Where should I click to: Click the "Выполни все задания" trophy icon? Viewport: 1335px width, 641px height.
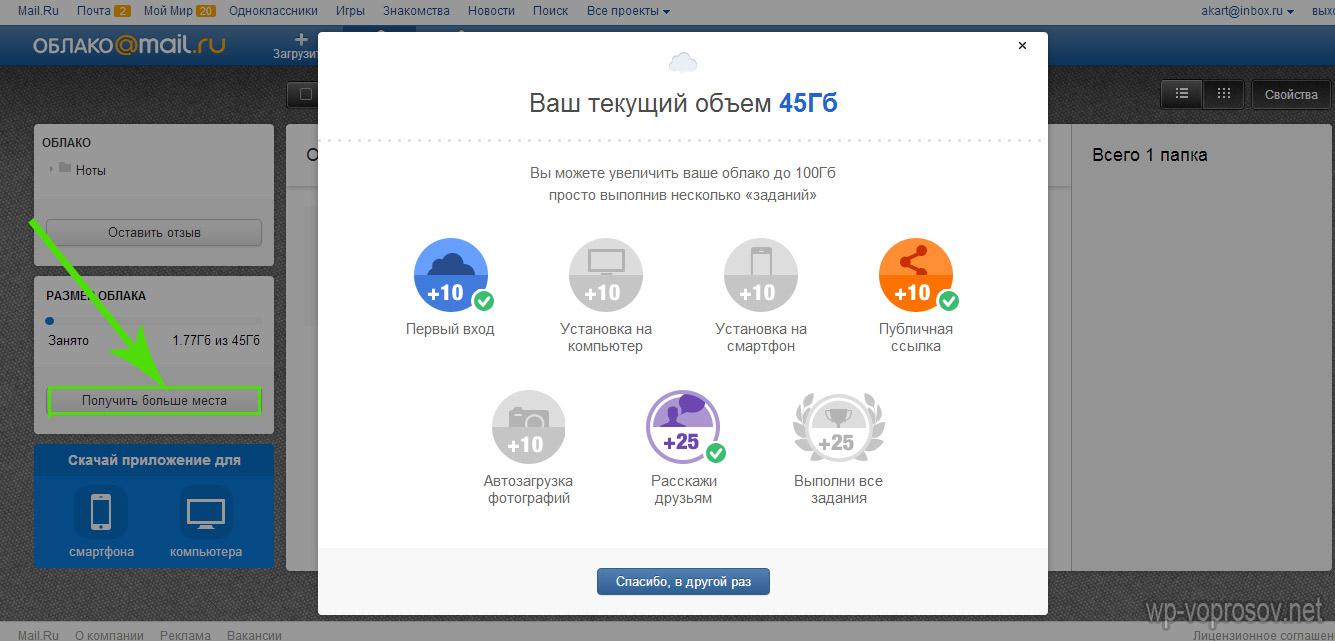838,427
